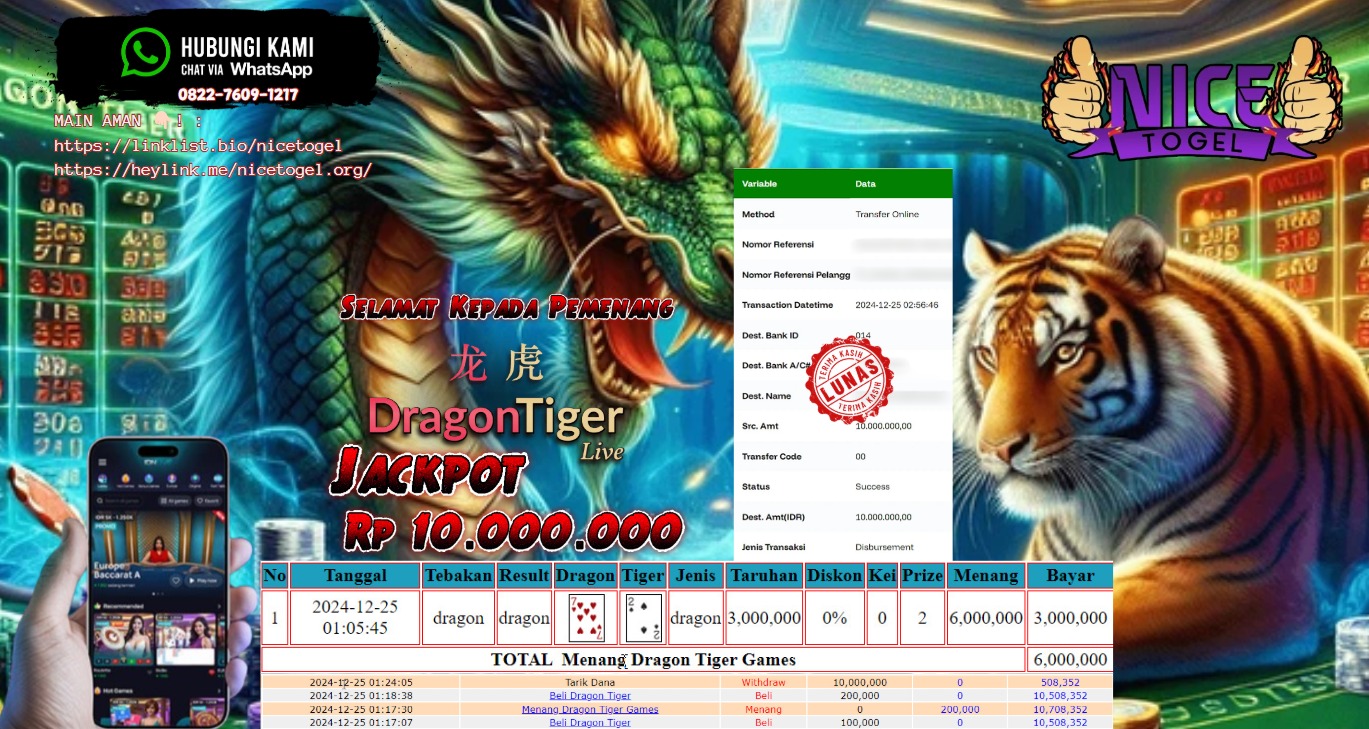Select the Bayar column header
Viewport: 1369px width, 729px height.
(x=1069, y=576)
